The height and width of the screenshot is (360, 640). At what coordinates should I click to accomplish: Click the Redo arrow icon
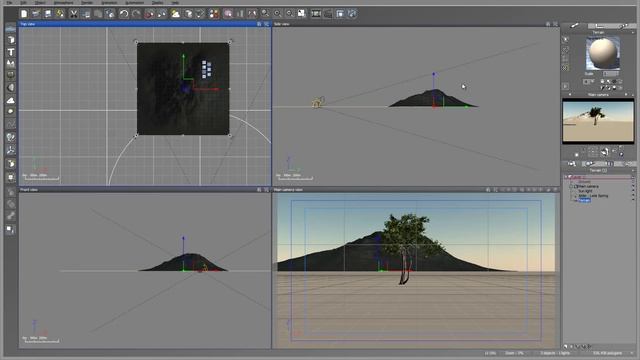point(136,14)
